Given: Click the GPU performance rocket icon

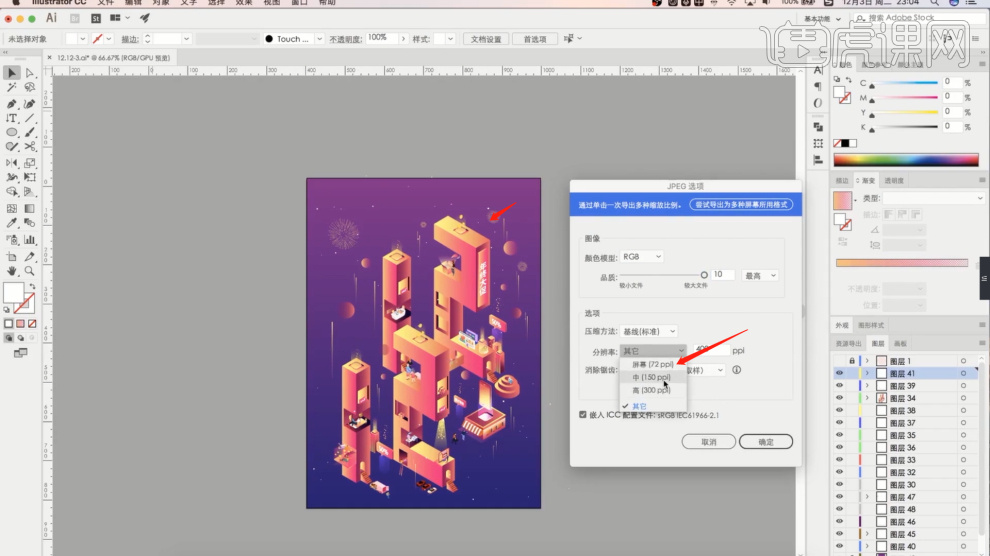Looking at the screenshot, I should (145, 18).
